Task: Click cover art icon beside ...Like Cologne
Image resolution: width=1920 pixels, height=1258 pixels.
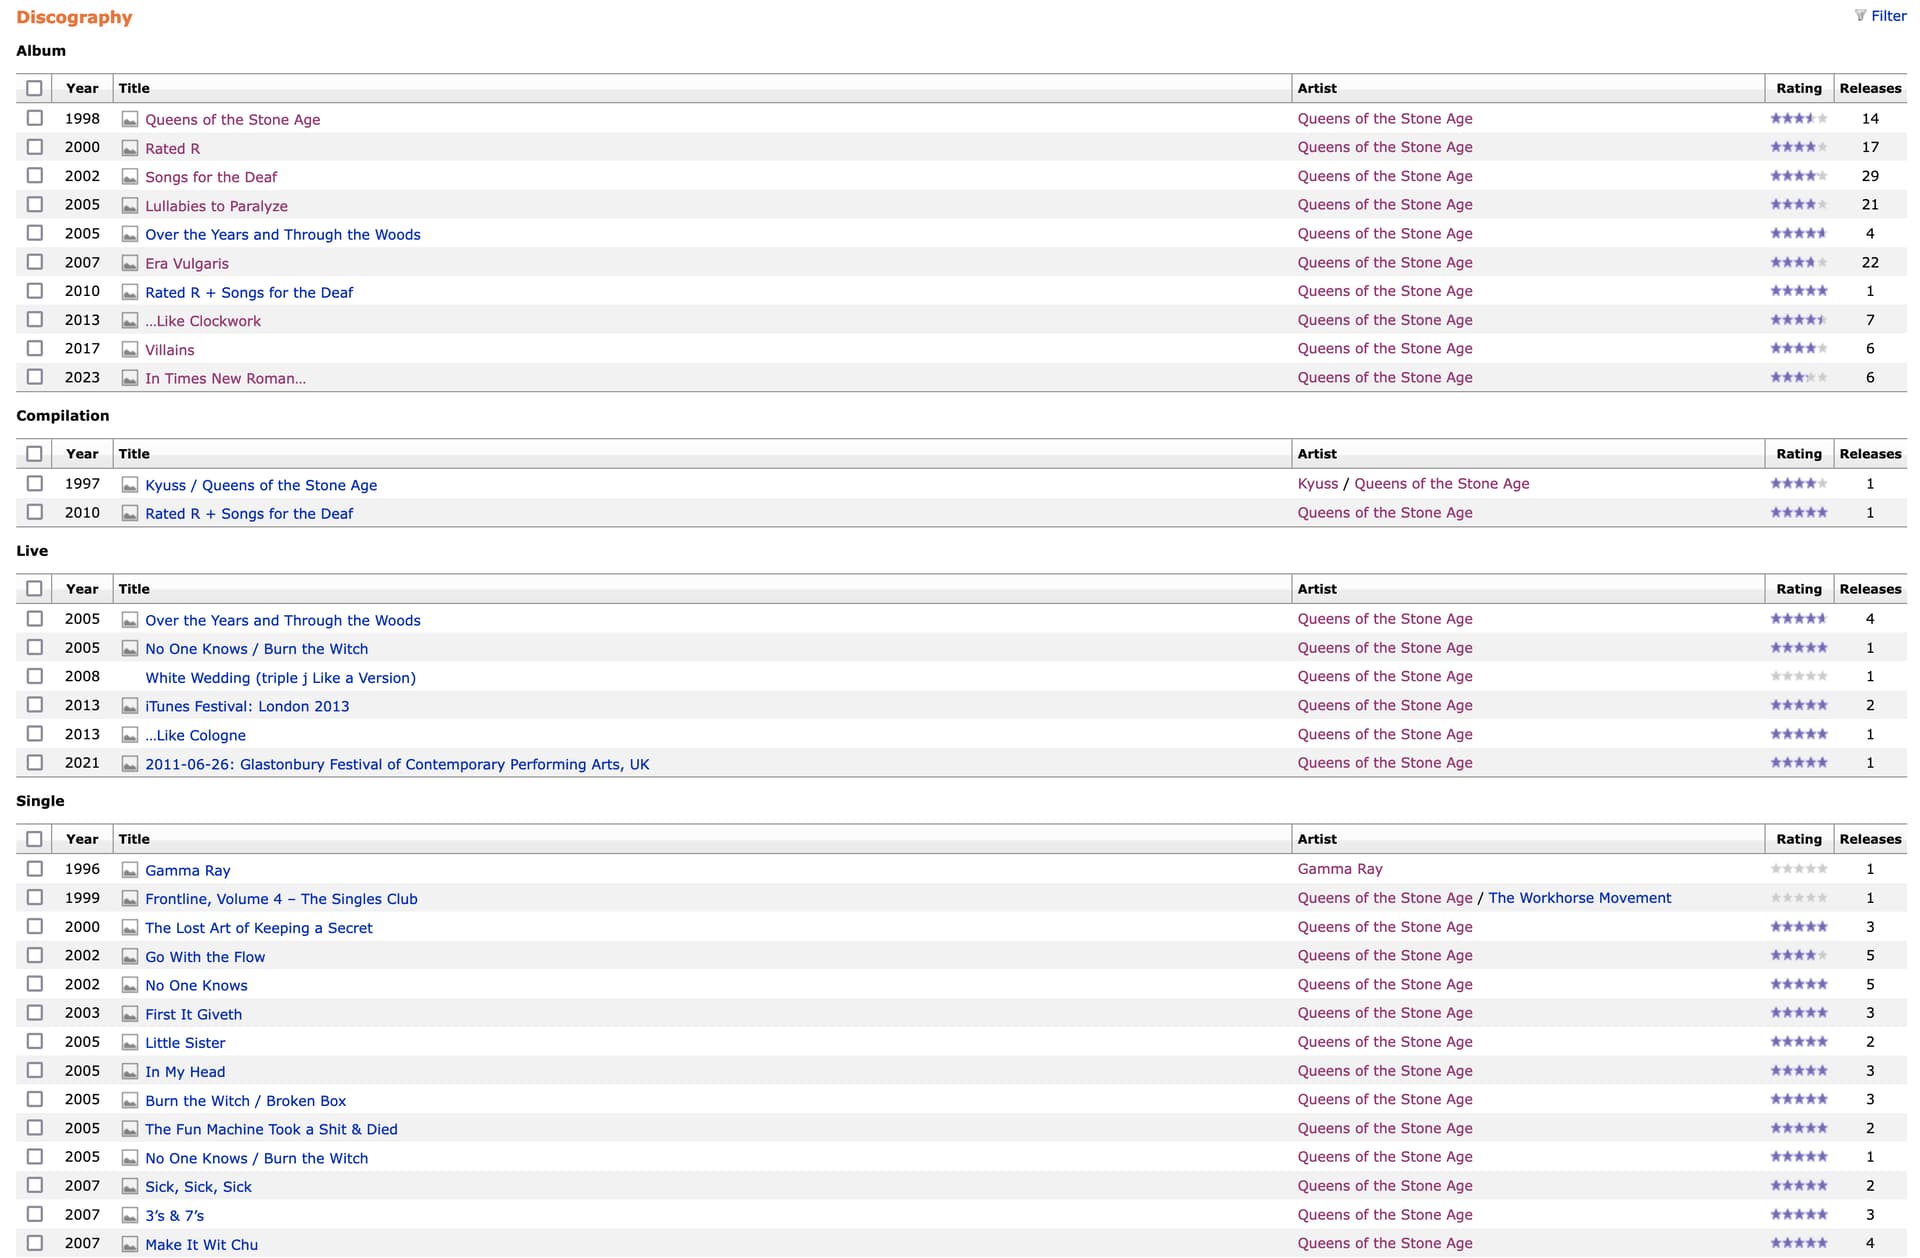Action: point(130,735)
